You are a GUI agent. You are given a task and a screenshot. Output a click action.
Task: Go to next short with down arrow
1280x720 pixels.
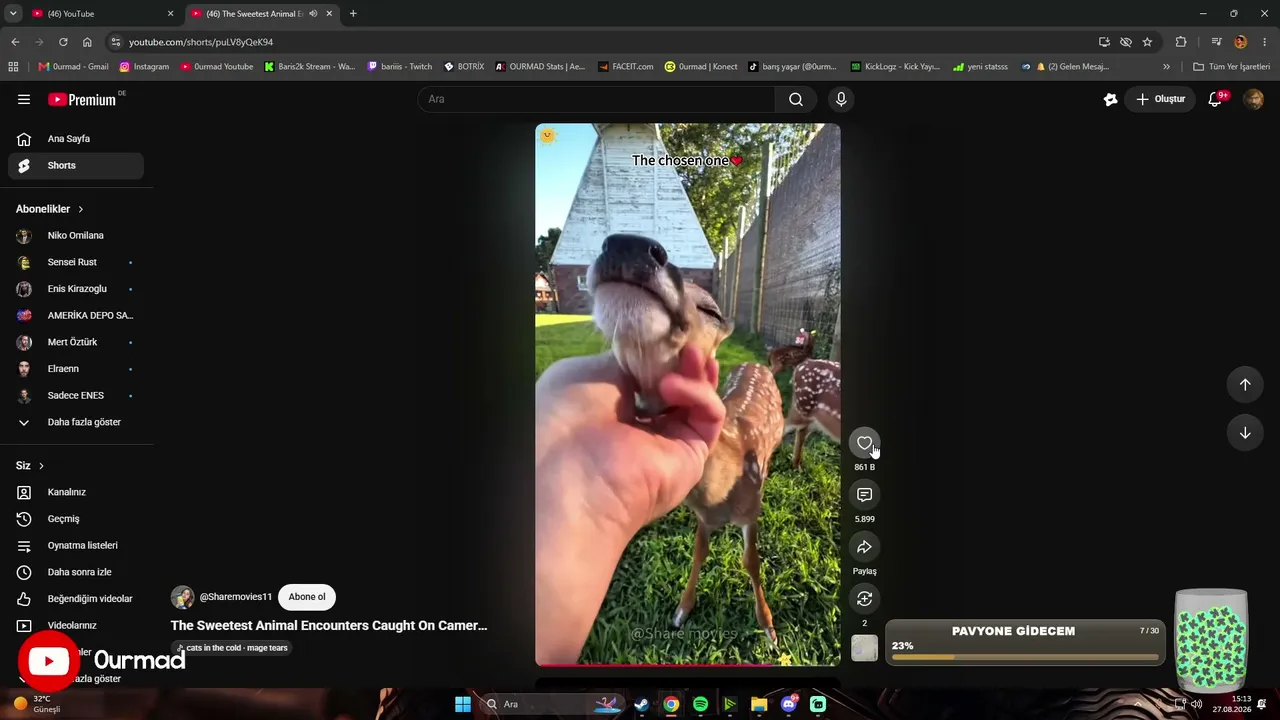tap(1245, 433)
